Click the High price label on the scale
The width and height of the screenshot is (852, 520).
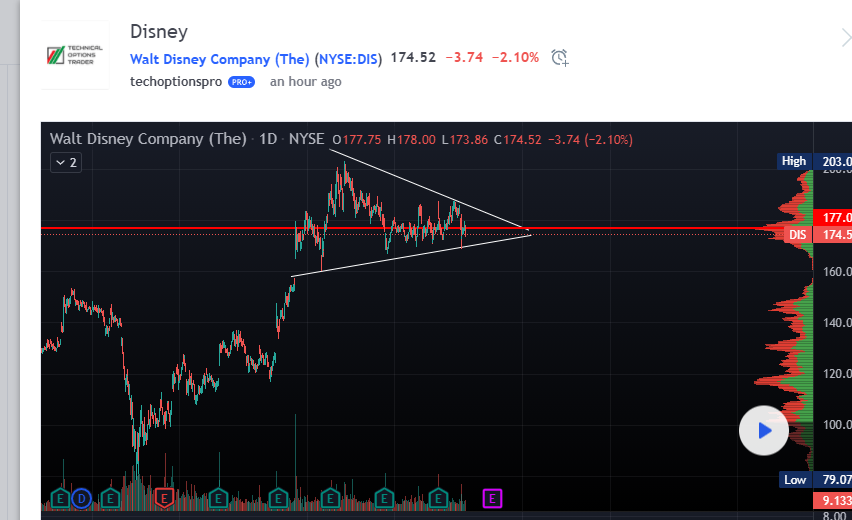click(x=793, y=161)
